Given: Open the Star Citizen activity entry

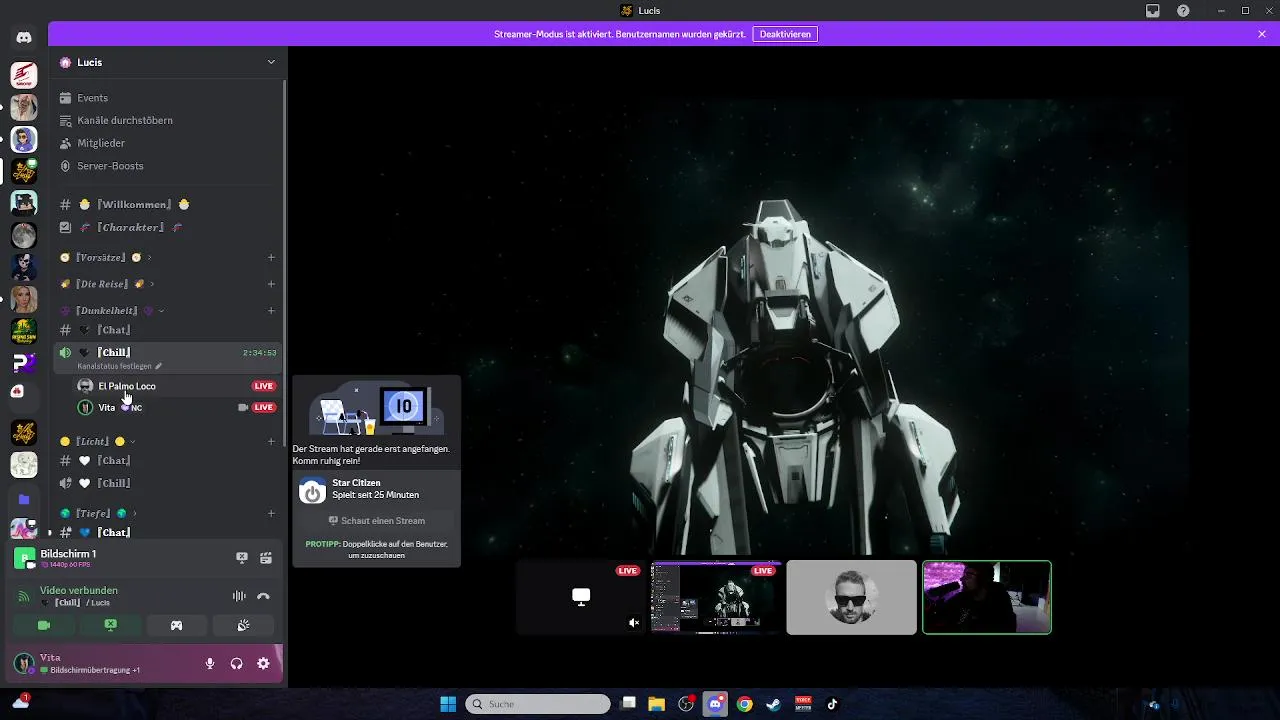Looking at the screenshot, I should click(x=377, y=489).
